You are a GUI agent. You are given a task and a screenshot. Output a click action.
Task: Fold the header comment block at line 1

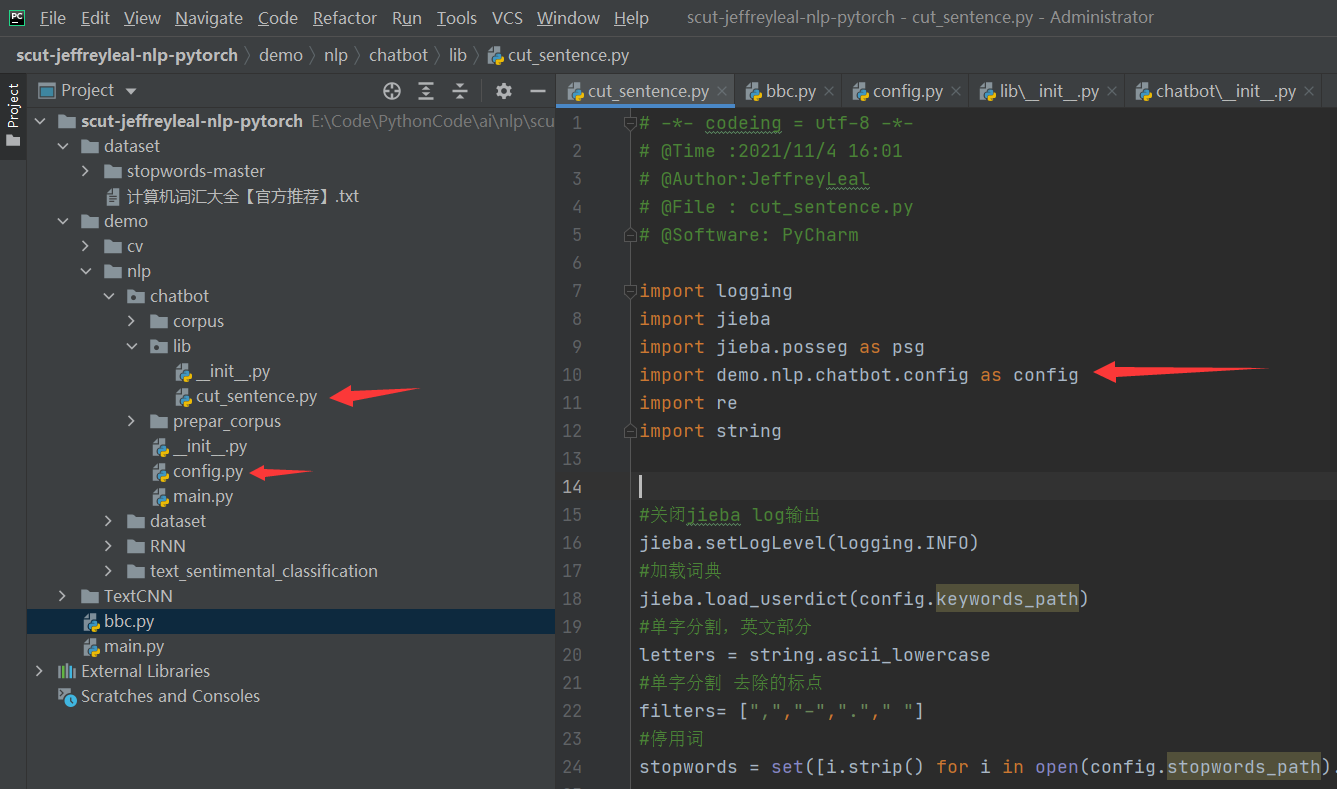pos(629,124)
